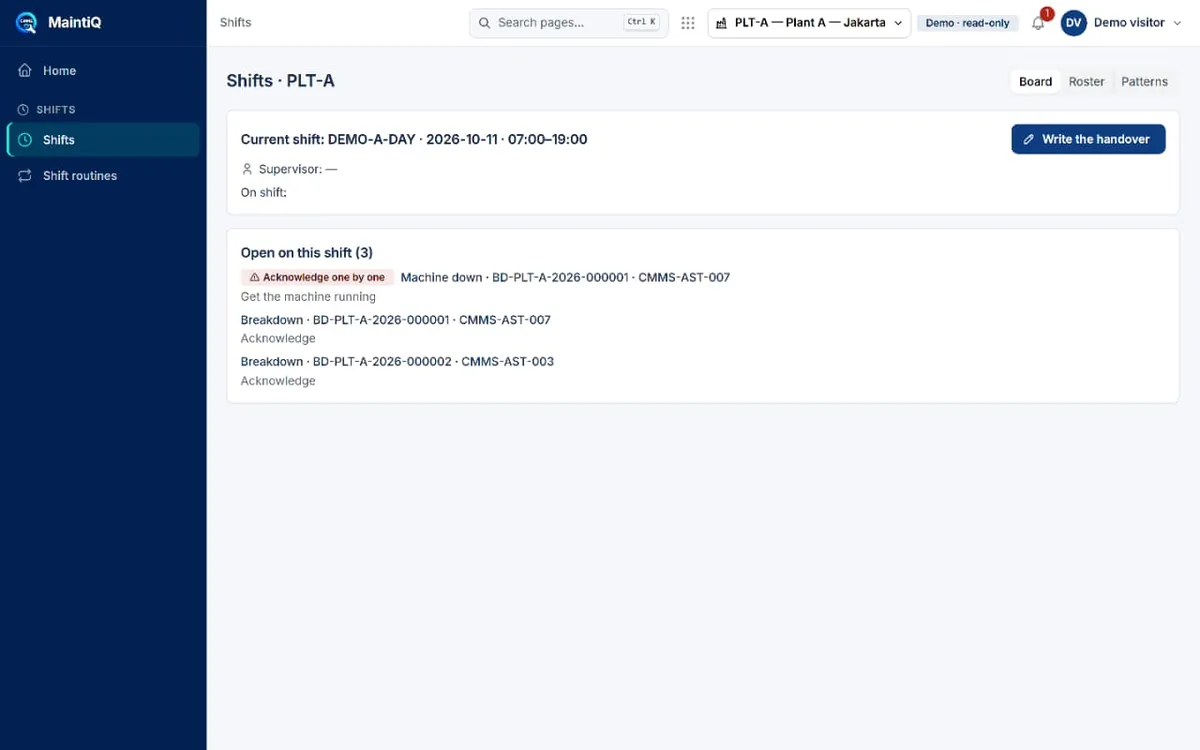1200x750 pixels.
Task: Click the supervisor person icon
Action: (247, 169)
